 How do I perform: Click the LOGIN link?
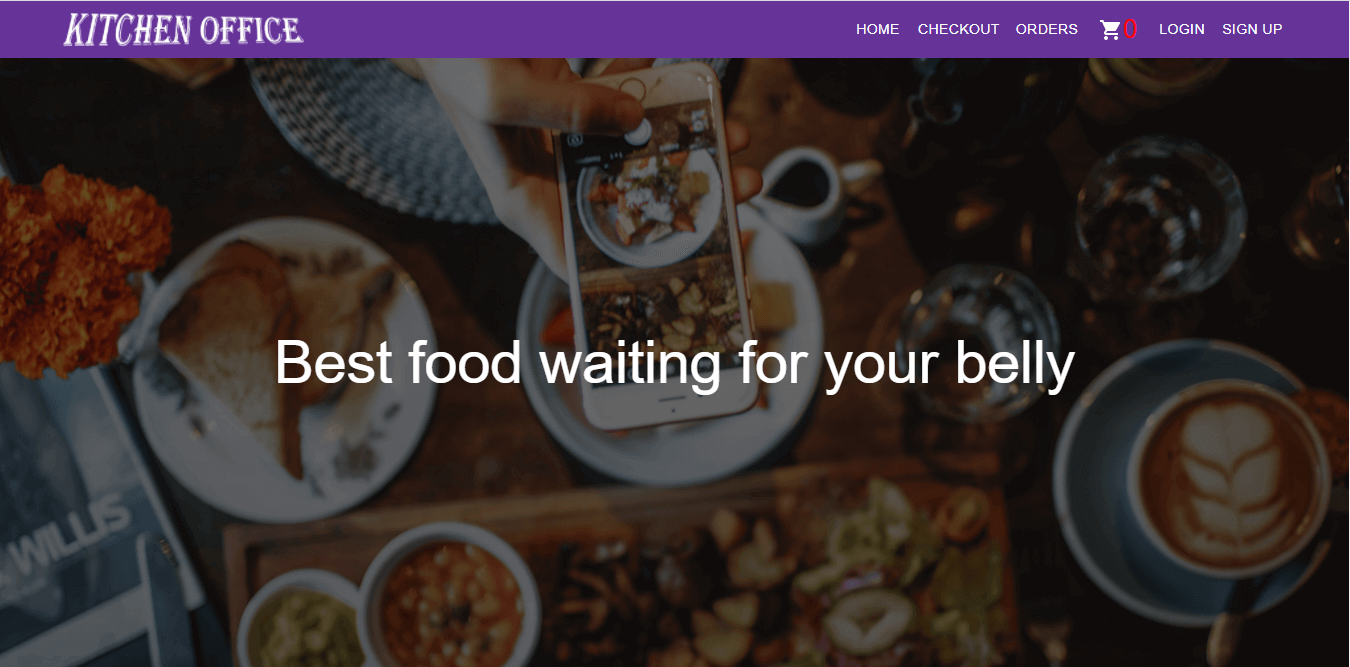(x=1181, y=29)
